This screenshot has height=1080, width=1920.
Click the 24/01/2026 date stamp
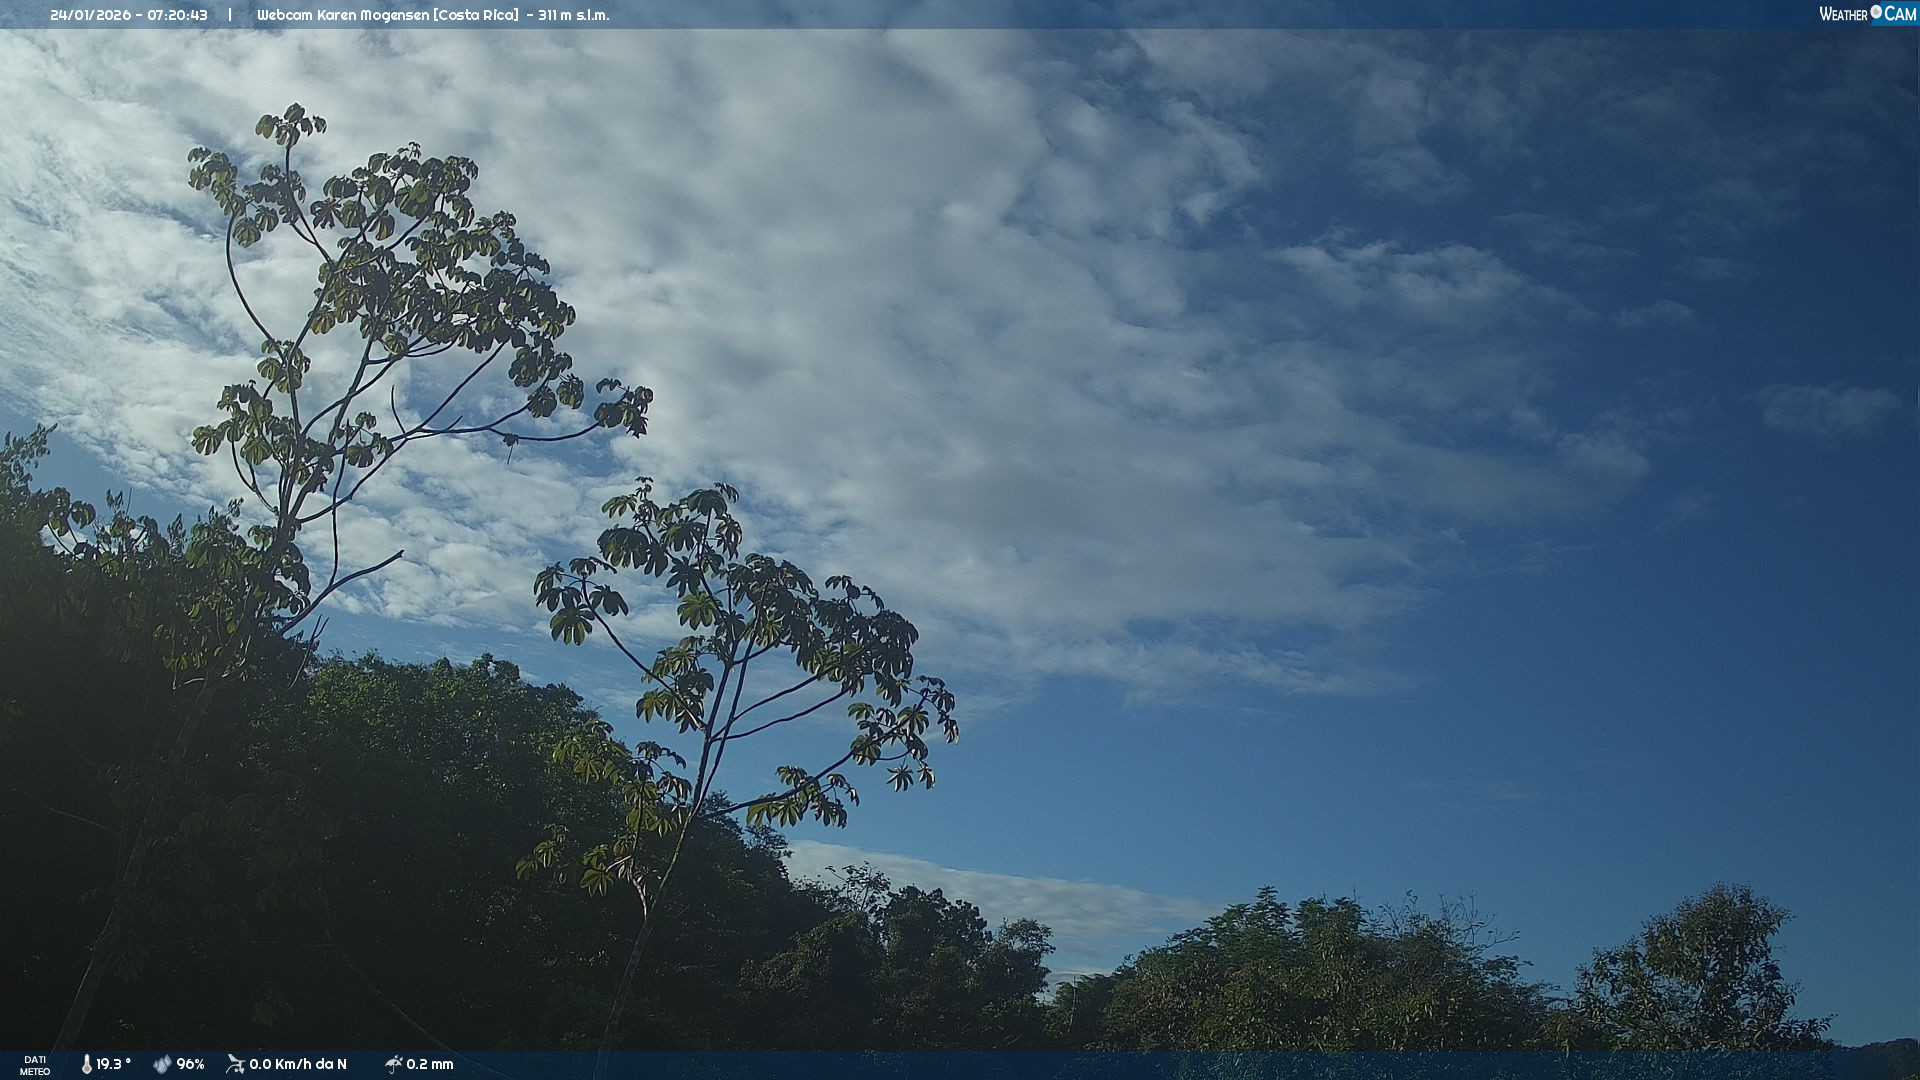[90, 15]
